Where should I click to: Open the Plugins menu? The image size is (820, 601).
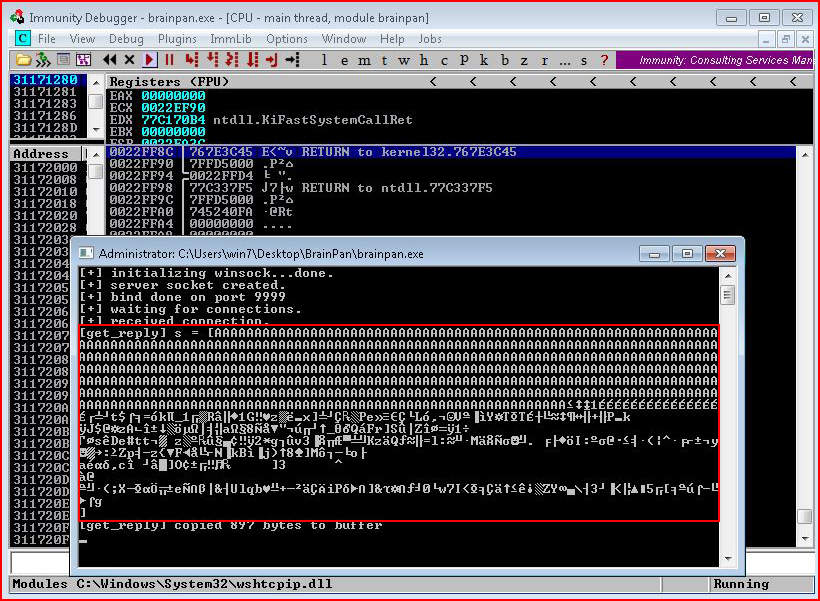click(x=177, y=39)
